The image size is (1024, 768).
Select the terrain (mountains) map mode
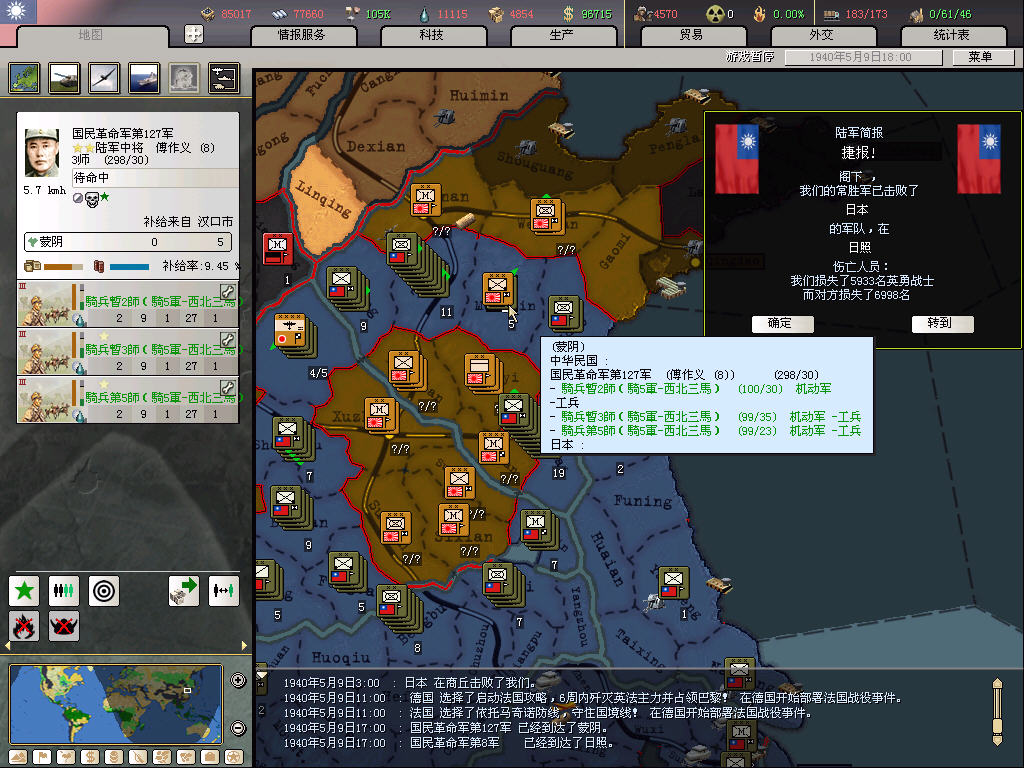[x=19, y=757]
